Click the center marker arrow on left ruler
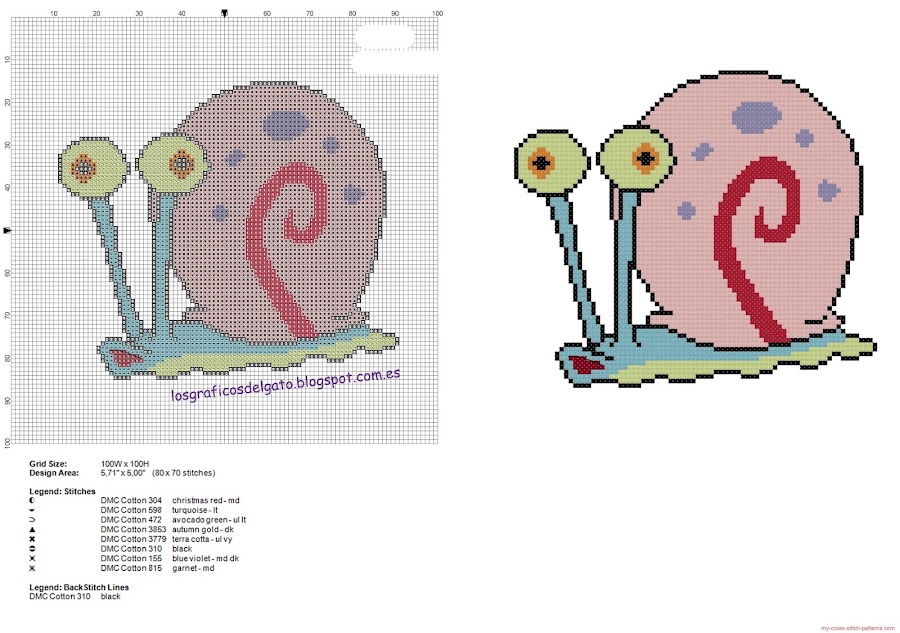The image size is (900, 633). pos(7,230)
